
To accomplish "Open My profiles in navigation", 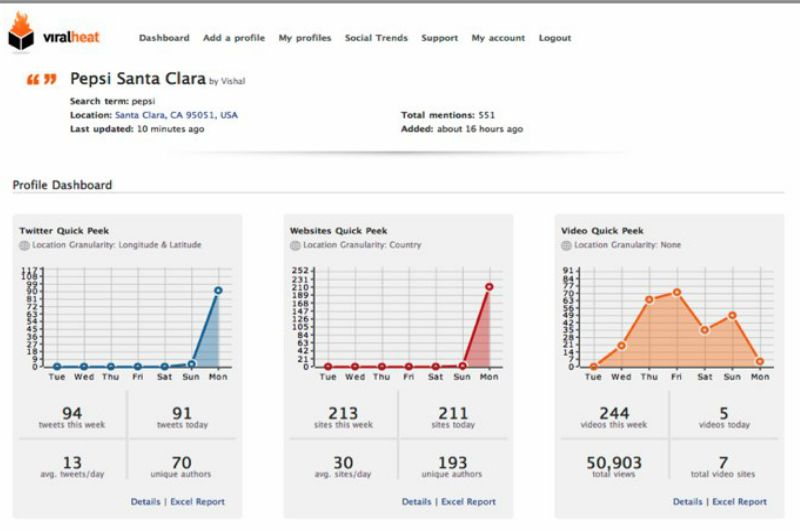I will pos(305,38).
